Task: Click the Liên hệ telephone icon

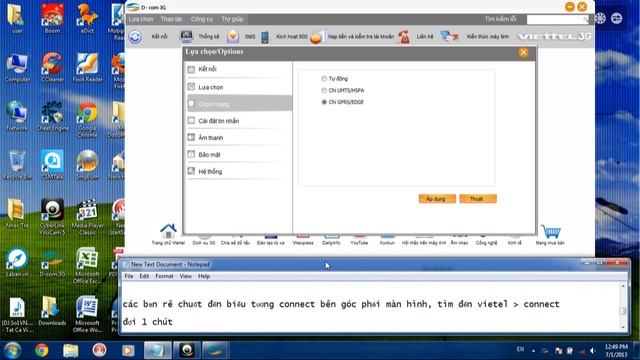Action: (404, 37)
